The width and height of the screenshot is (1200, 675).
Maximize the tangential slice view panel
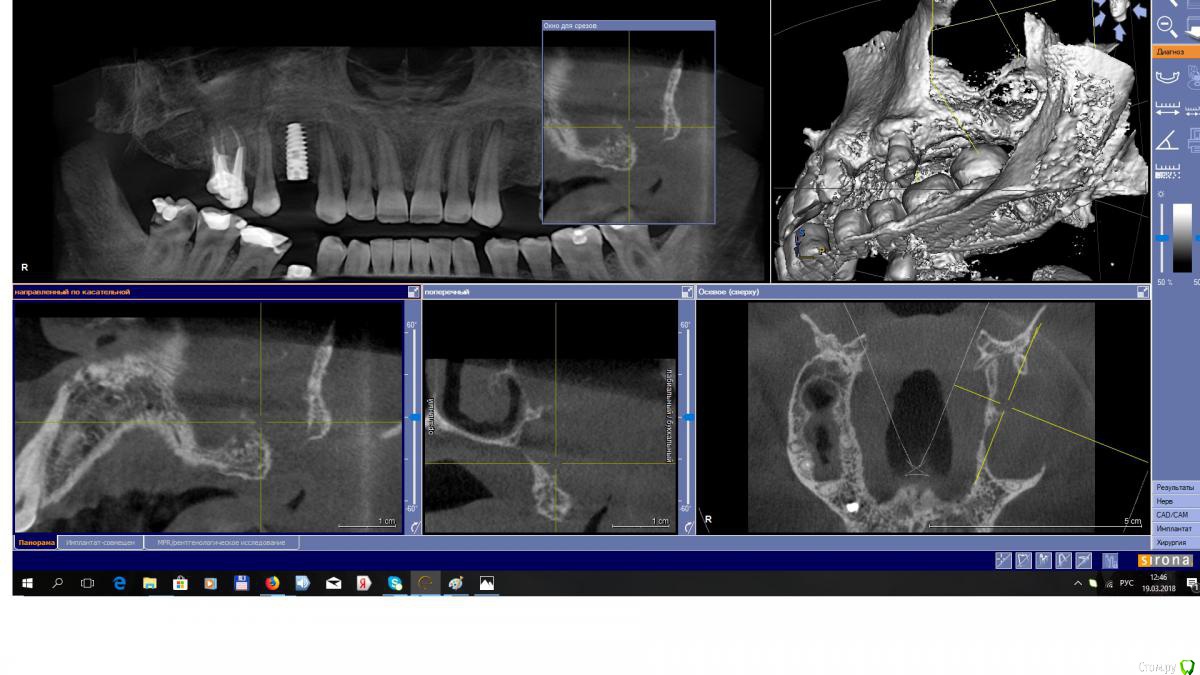413,292
